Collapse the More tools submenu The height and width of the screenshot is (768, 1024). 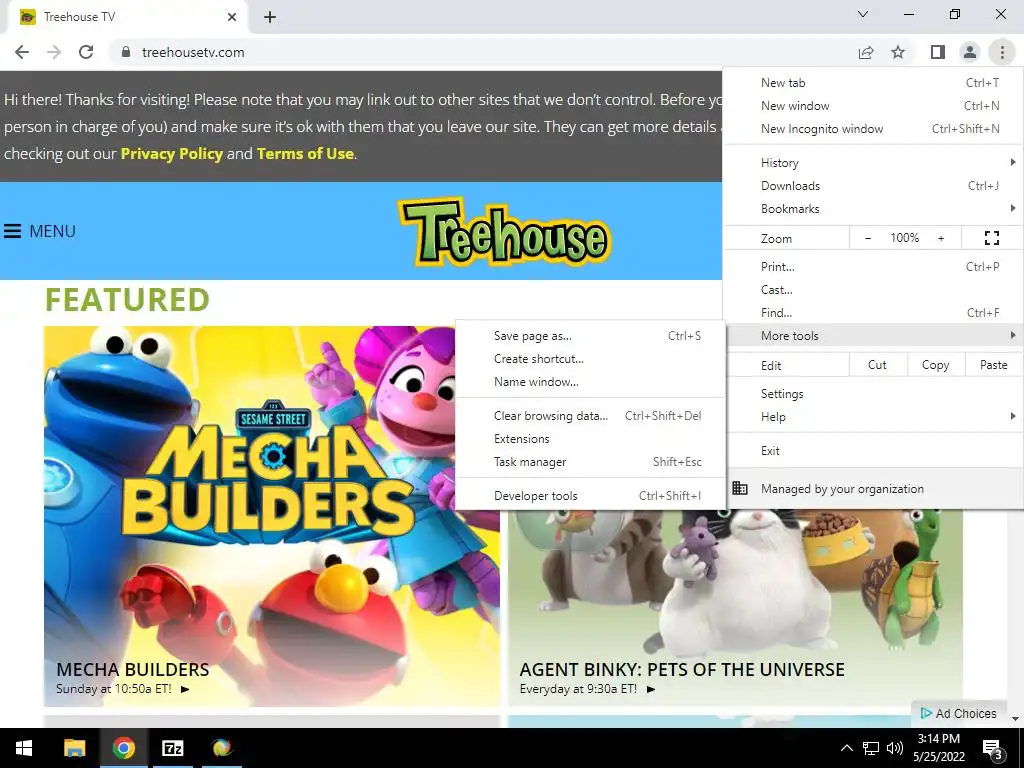coord(872,336)
